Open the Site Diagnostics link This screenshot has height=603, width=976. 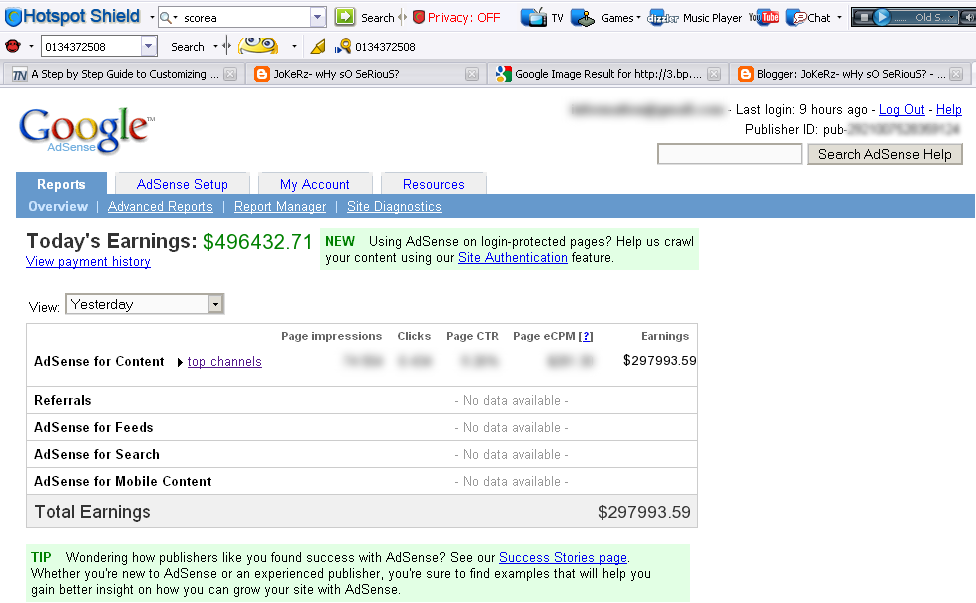tap(394, 207)
